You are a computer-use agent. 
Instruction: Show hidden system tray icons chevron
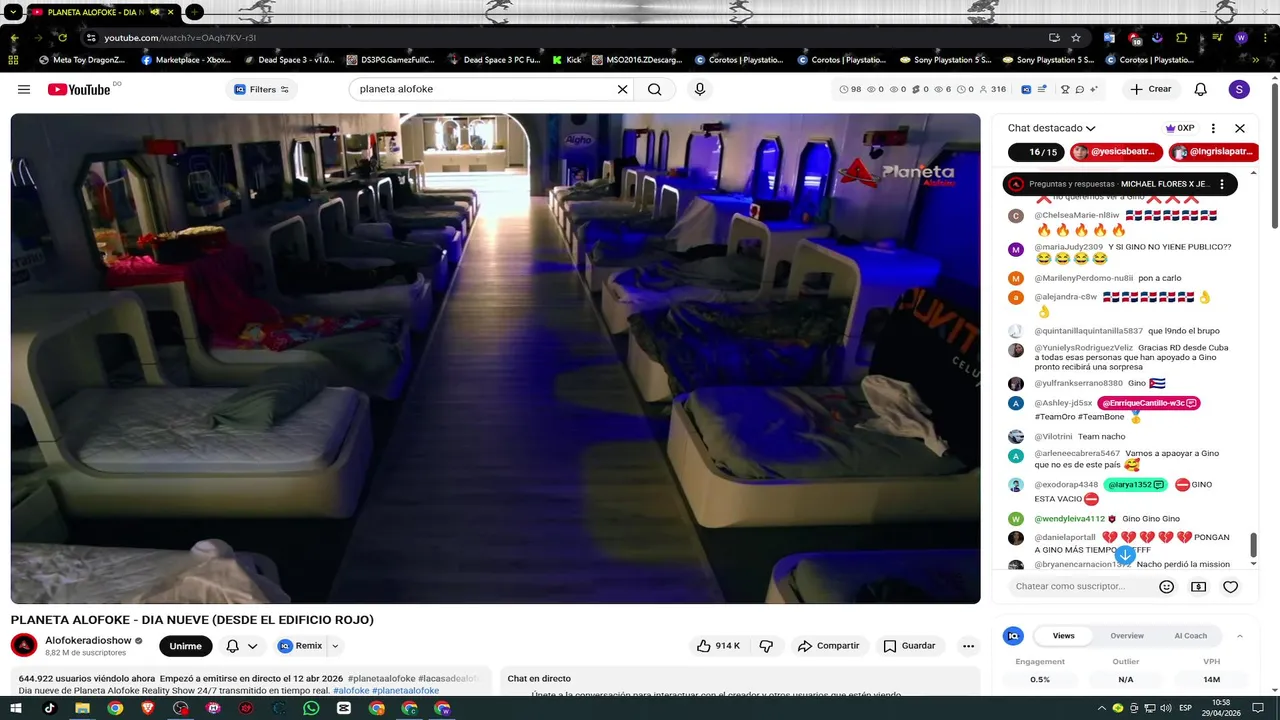pos(1100,708)
